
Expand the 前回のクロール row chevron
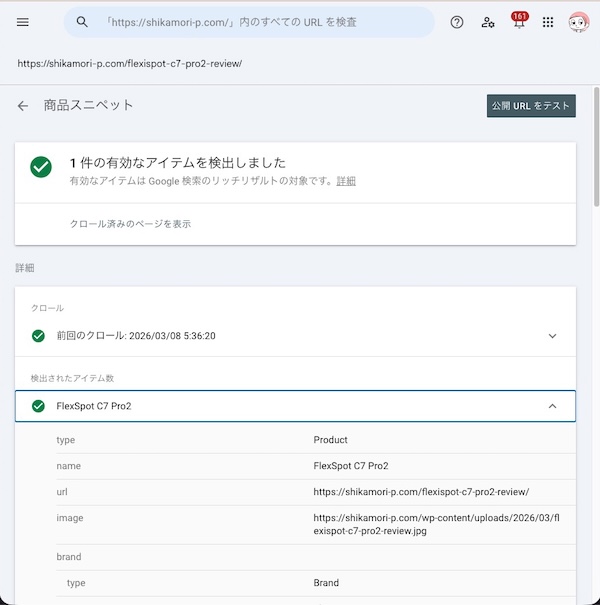point(552,336)
